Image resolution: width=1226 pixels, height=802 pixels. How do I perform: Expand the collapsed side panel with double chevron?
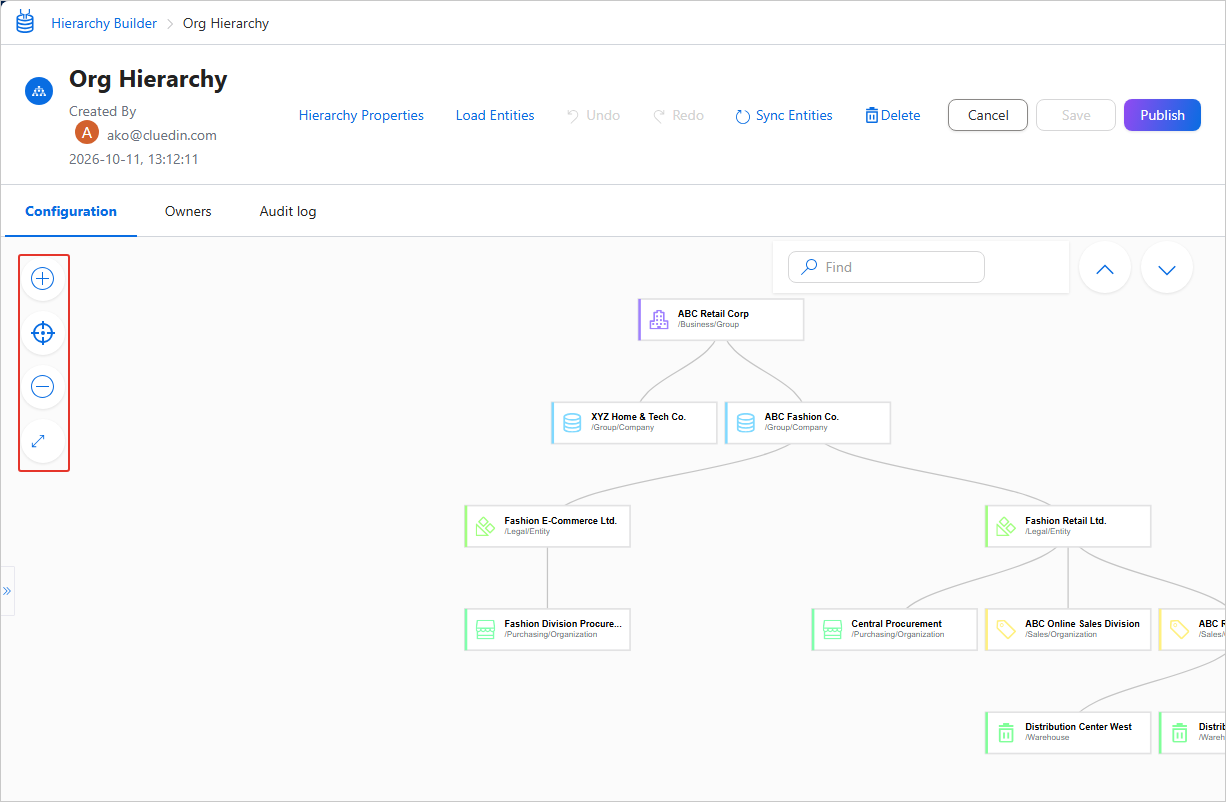[7, 591]
